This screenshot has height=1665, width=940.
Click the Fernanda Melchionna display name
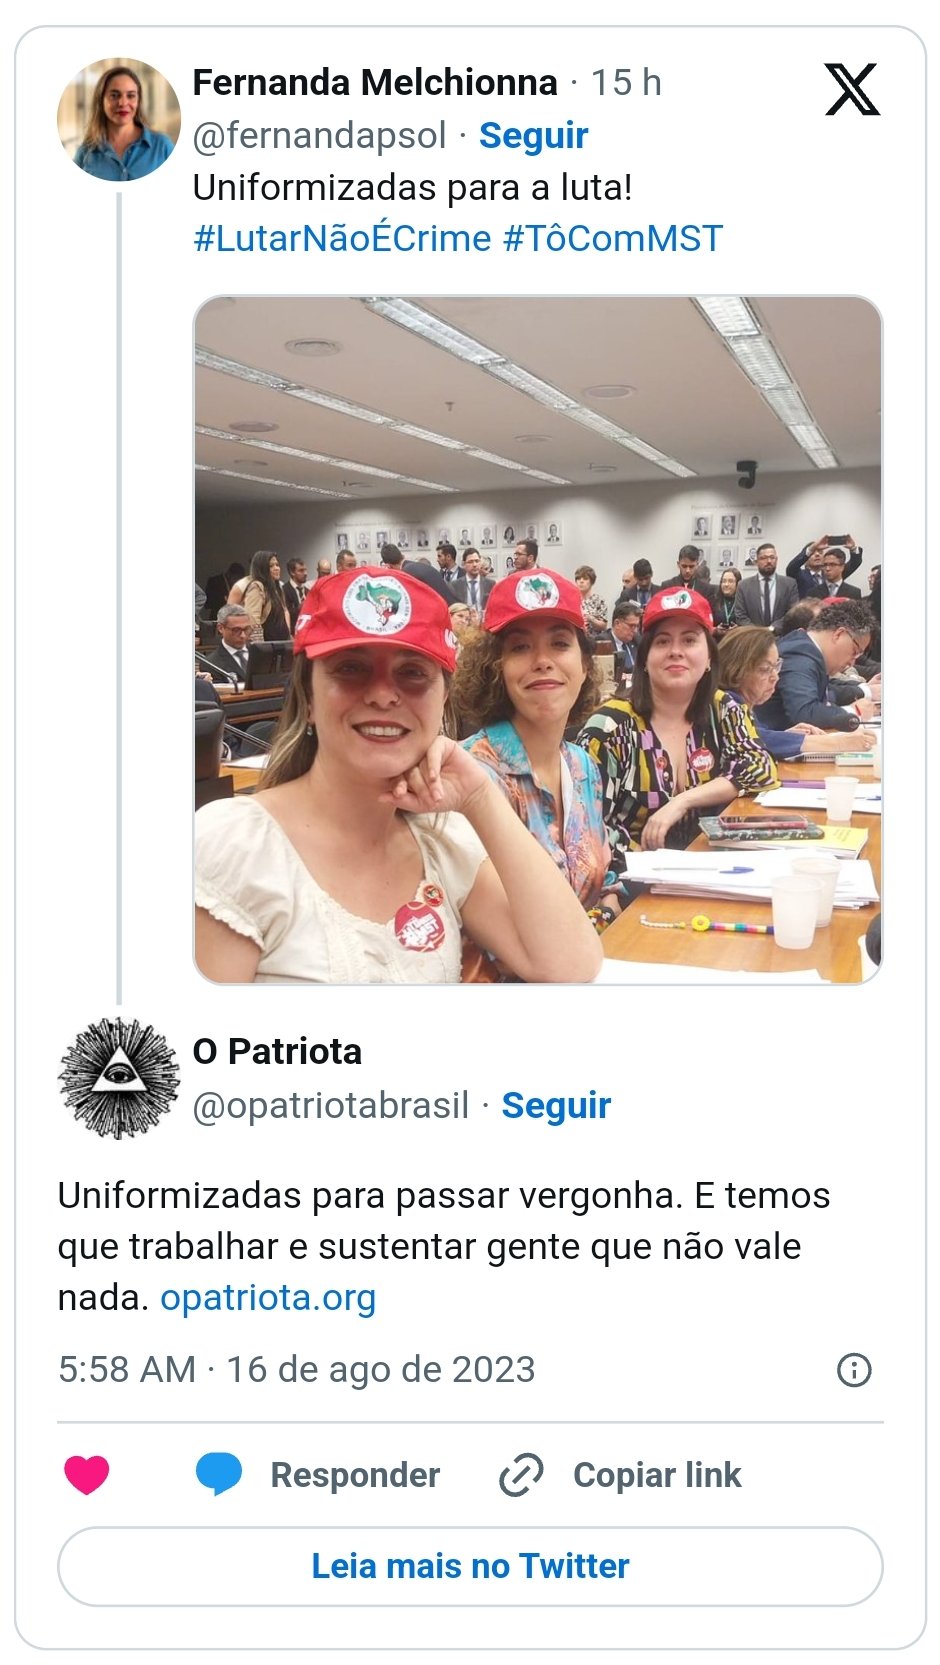(x=375, y=82)
